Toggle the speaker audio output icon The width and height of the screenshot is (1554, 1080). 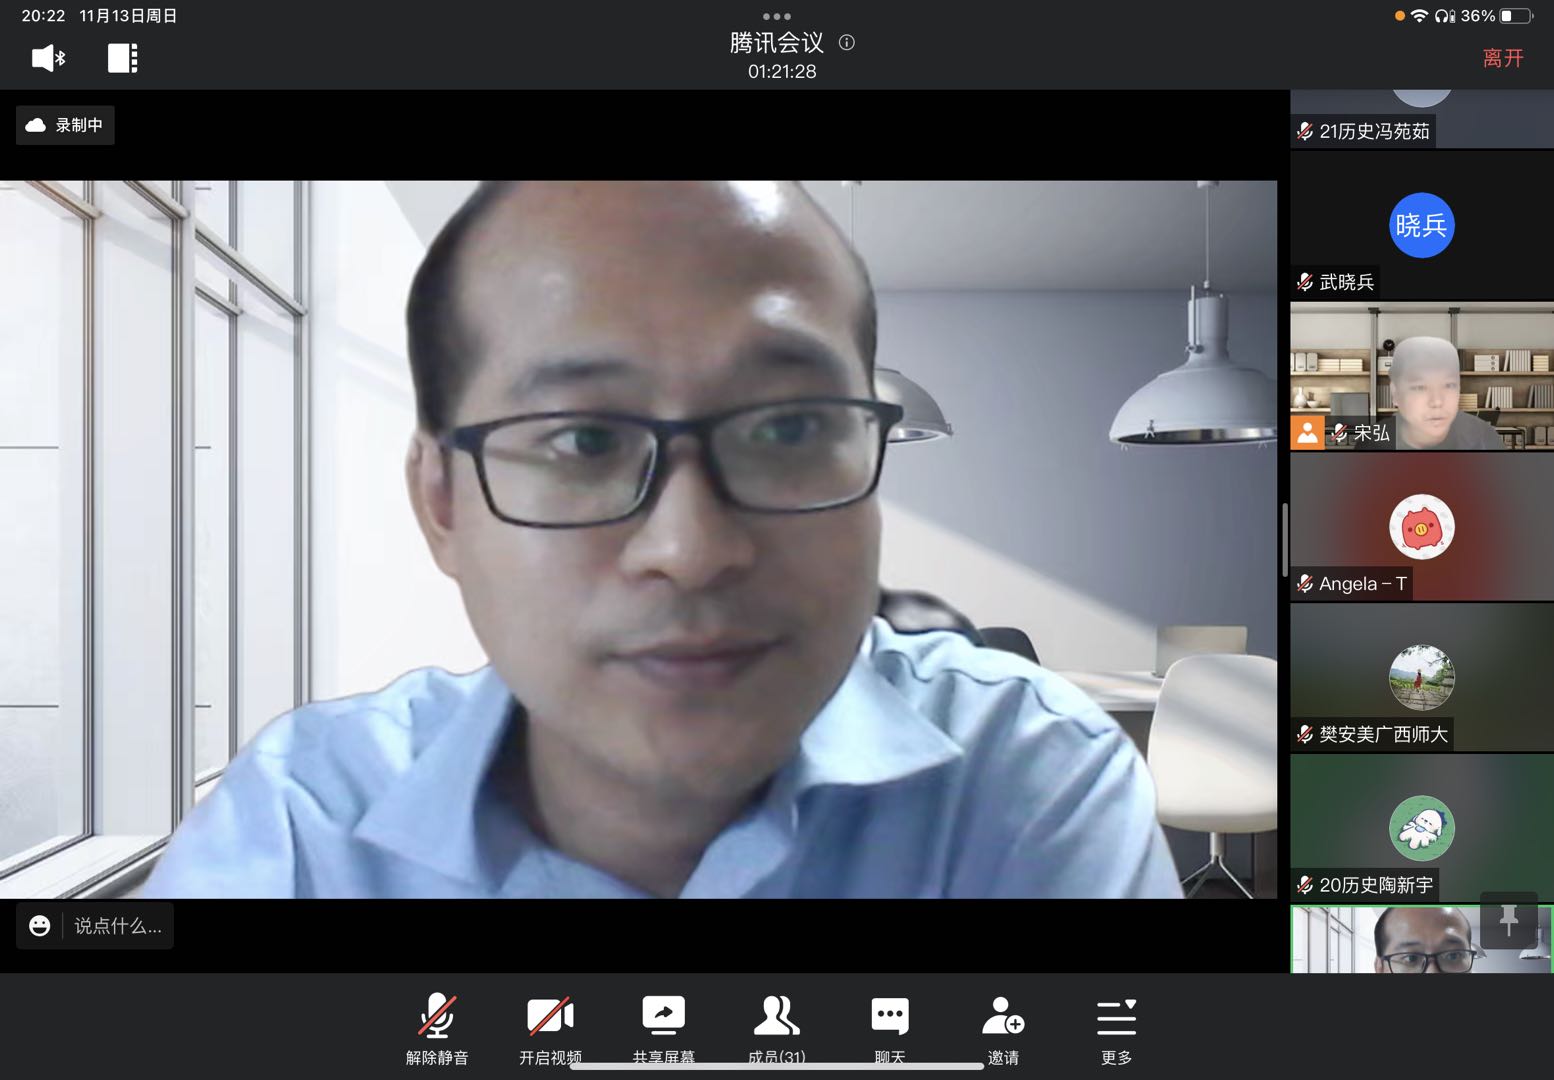click(x=47, y=58)
